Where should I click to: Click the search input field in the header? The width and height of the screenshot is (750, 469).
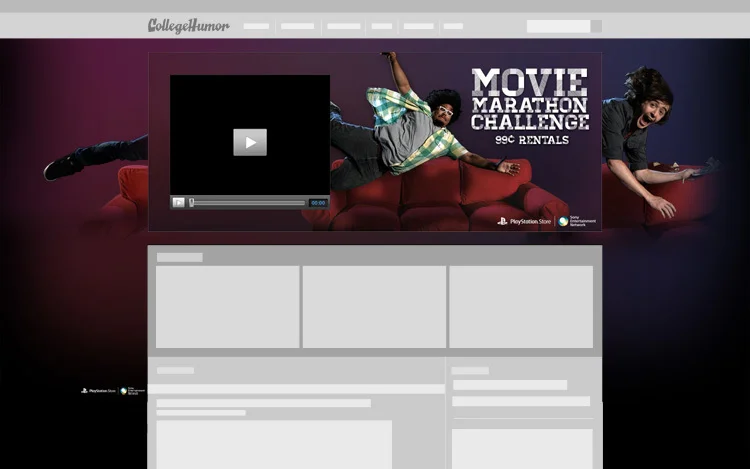click(x=558, y=26)
